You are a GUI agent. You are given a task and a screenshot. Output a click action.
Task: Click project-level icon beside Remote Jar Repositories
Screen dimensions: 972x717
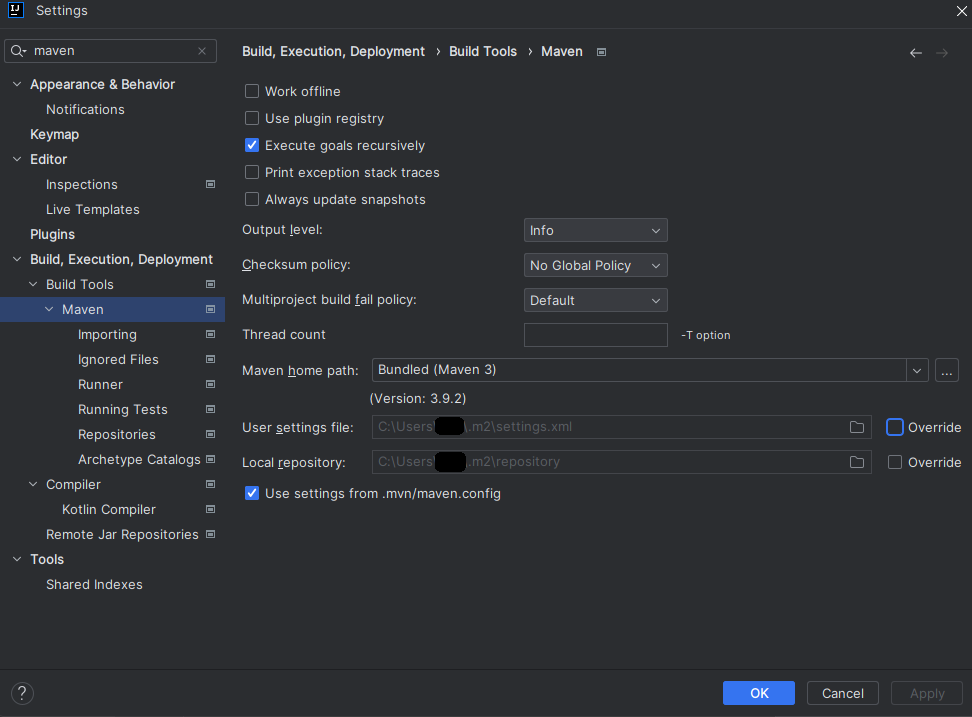(211, 534)
